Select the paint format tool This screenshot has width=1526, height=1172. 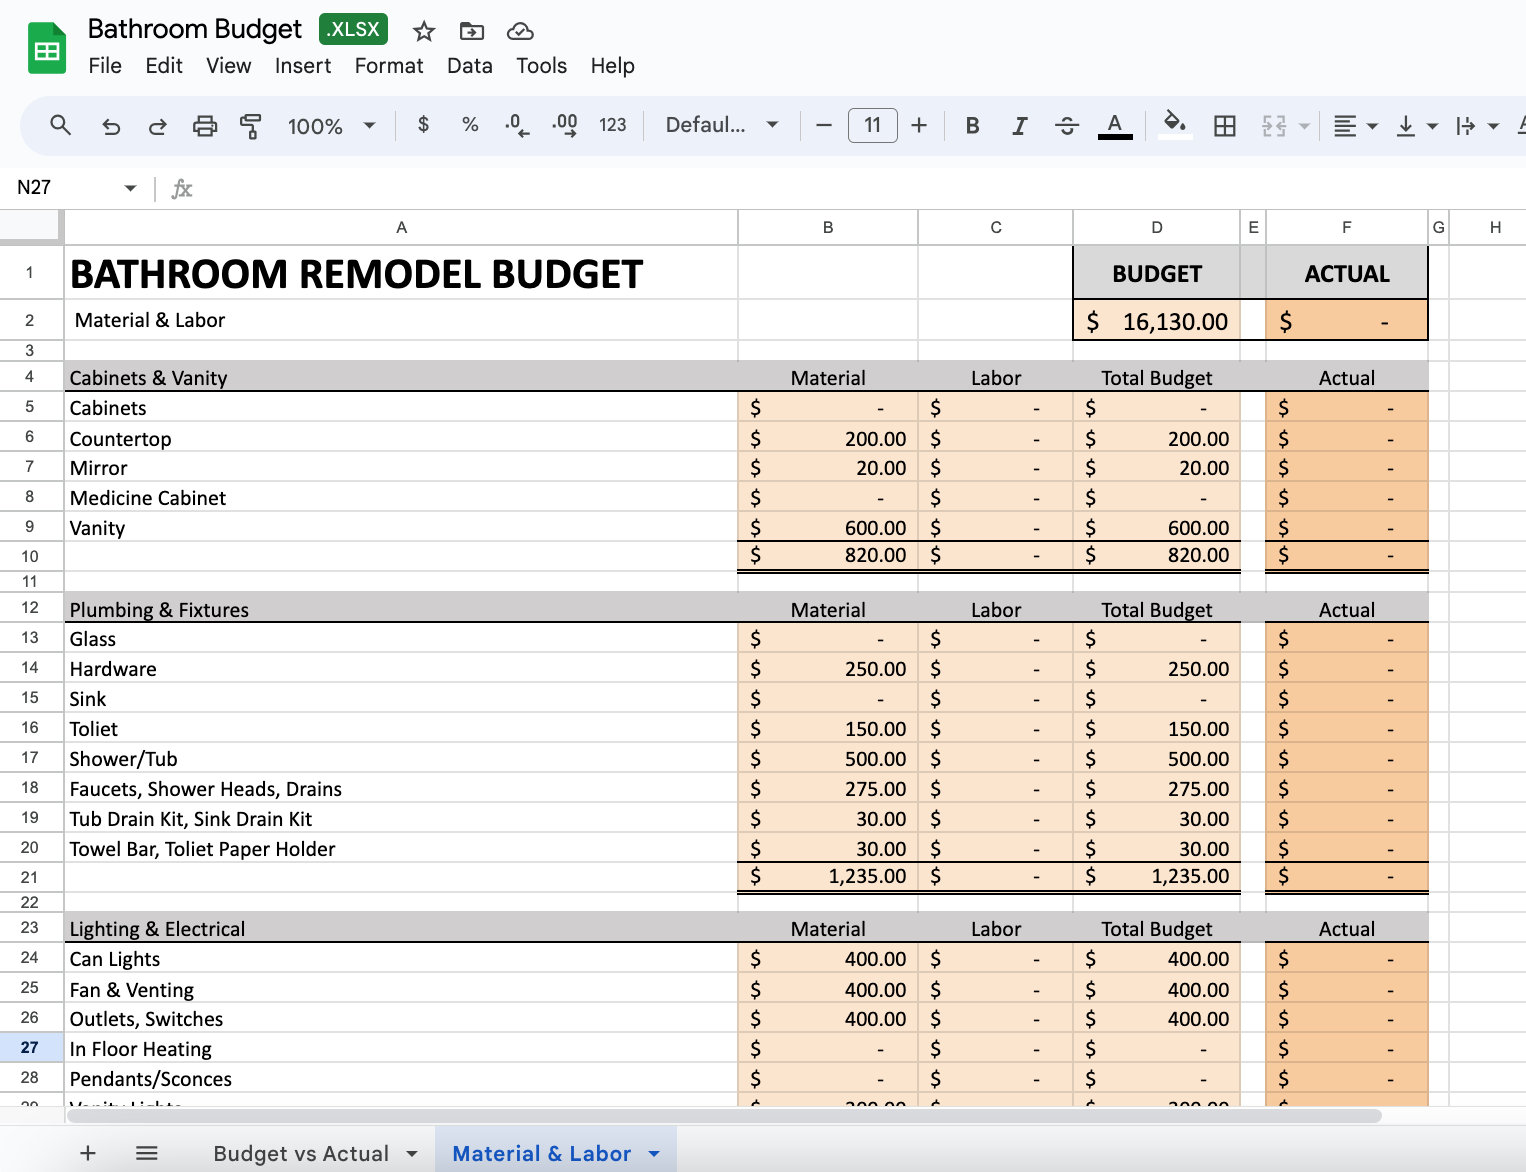click(251, 126)
